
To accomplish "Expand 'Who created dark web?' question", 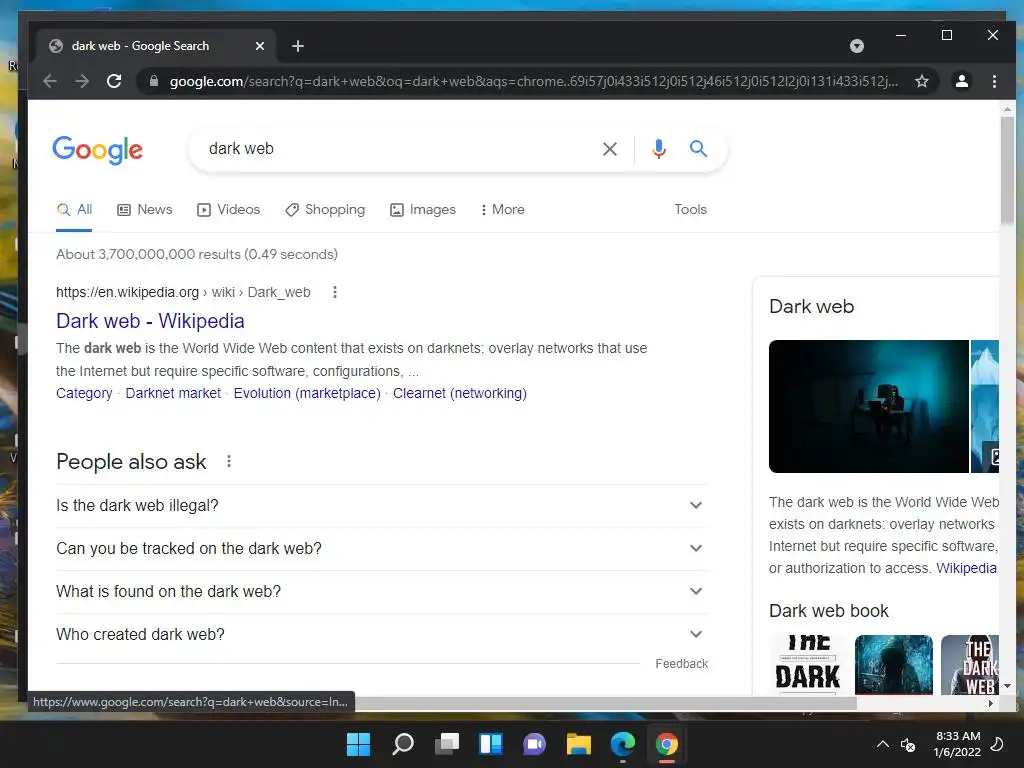I will click(x=381, y=635).
